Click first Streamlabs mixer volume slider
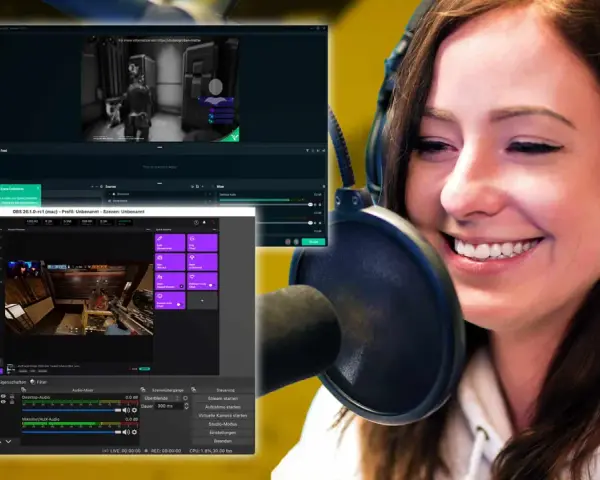 point(266,205)
